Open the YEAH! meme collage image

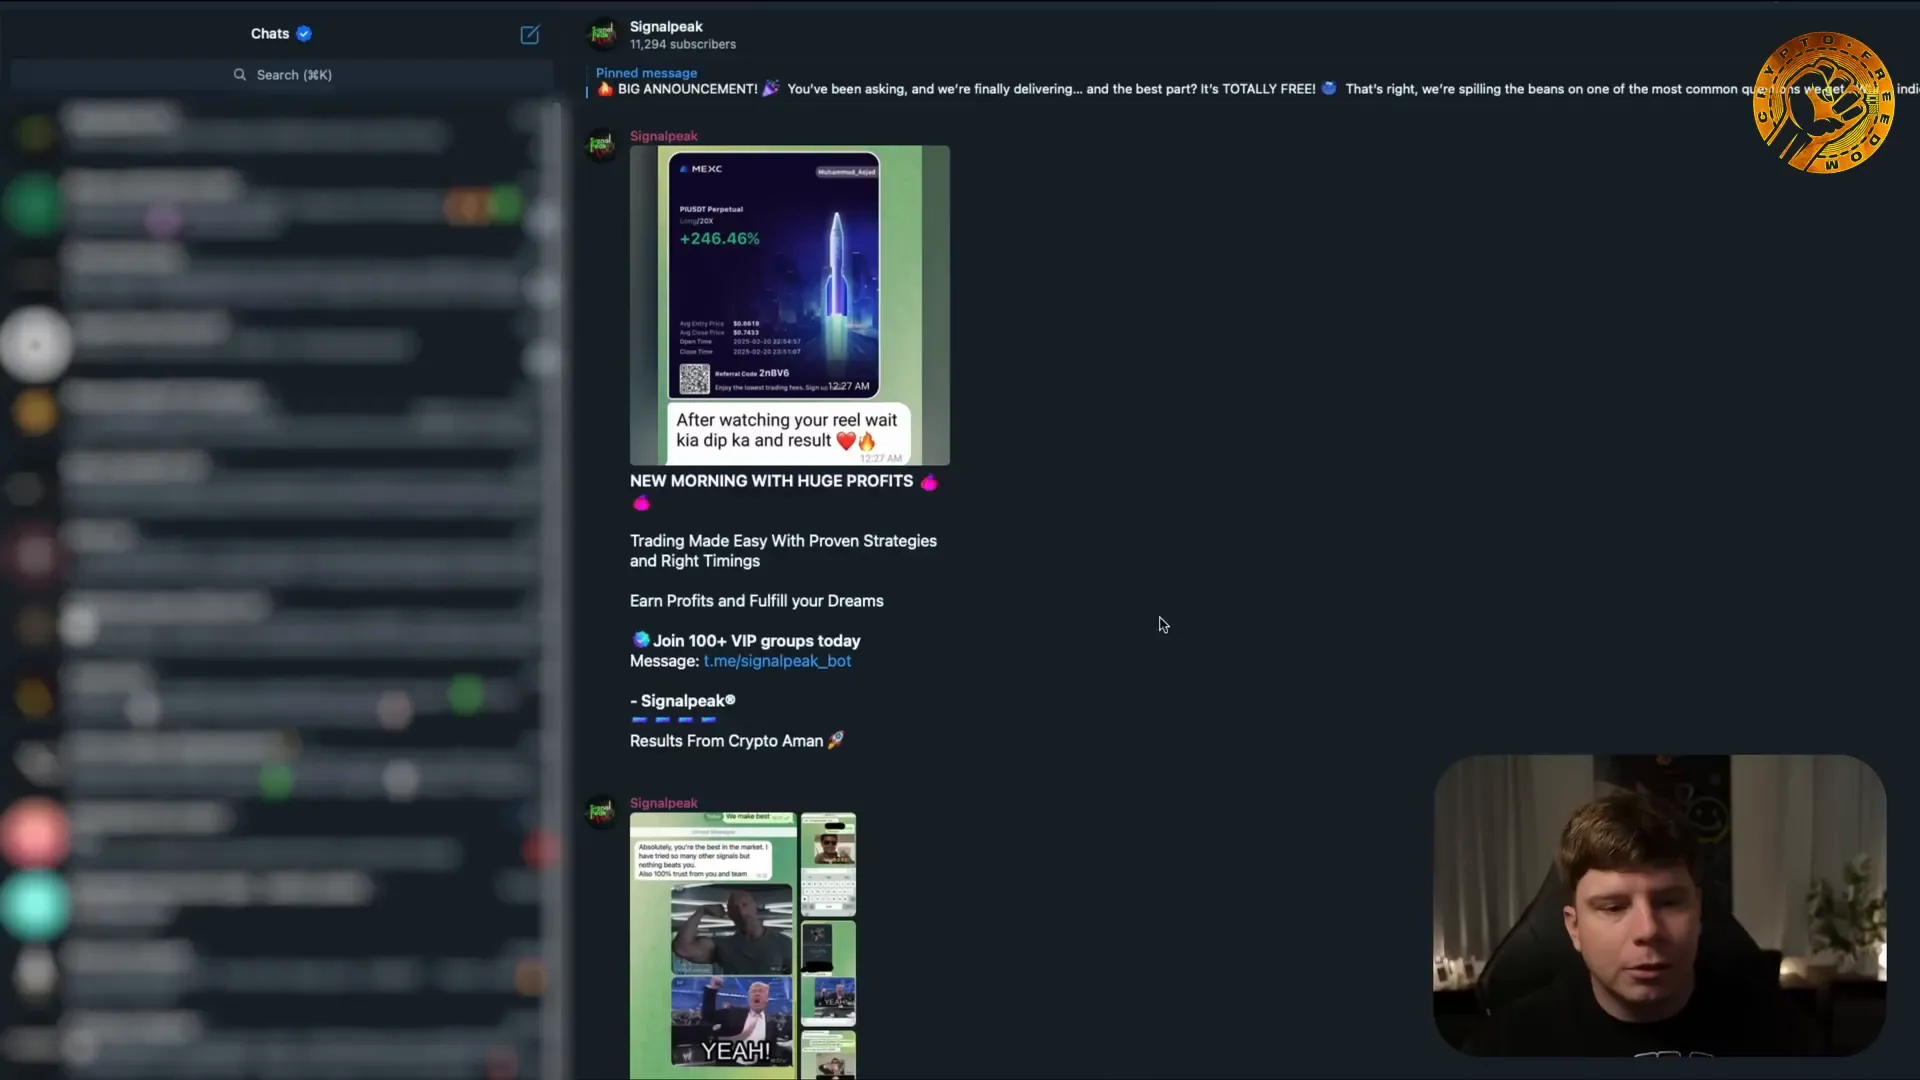[713, 946]
